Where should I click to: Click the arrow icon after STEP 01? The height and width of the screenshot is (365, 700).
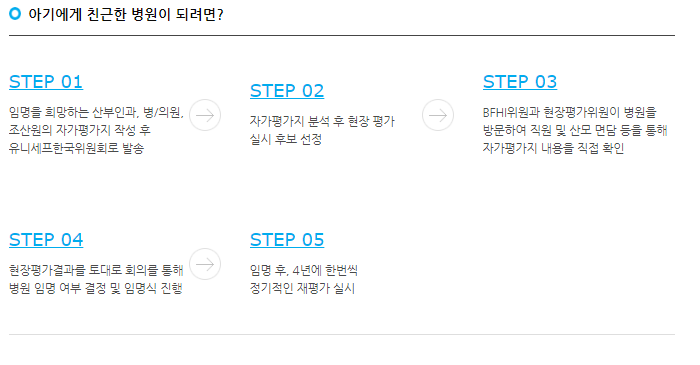[205, 115]
